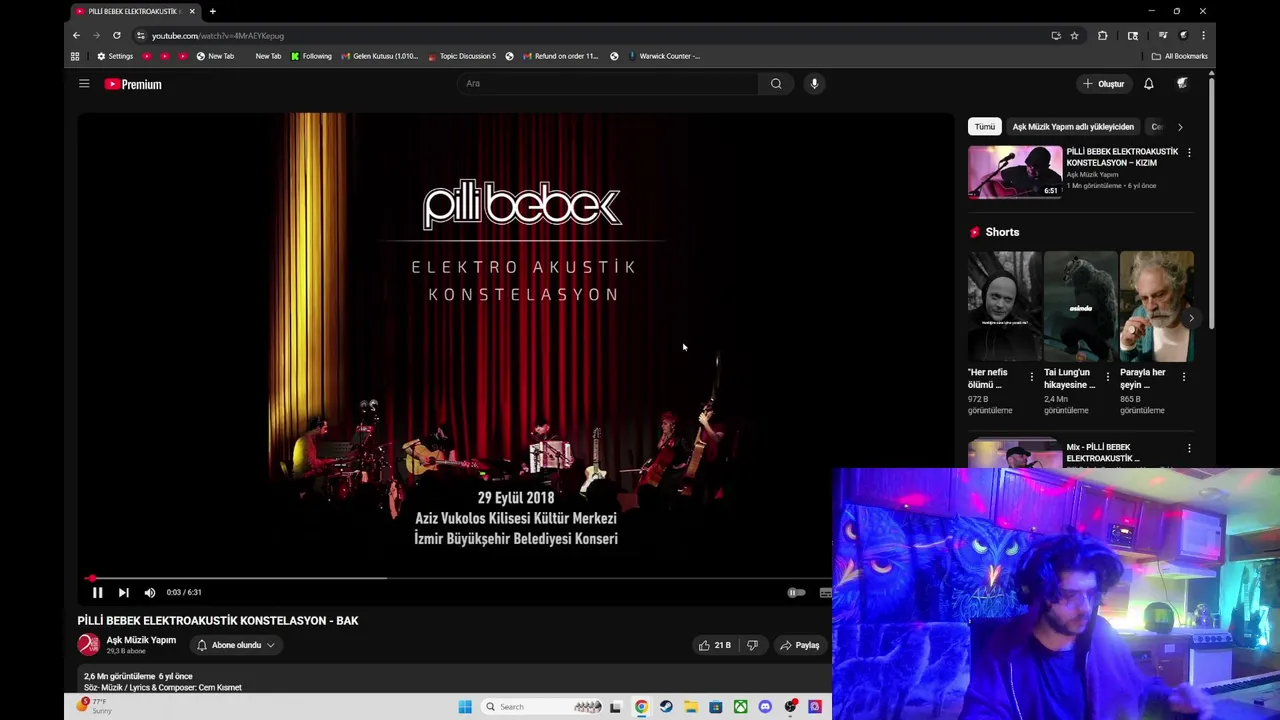Viewport: 1280px width, 720px height.
Task: Open Chrome apps grid icon
Action: click(75, 56)
